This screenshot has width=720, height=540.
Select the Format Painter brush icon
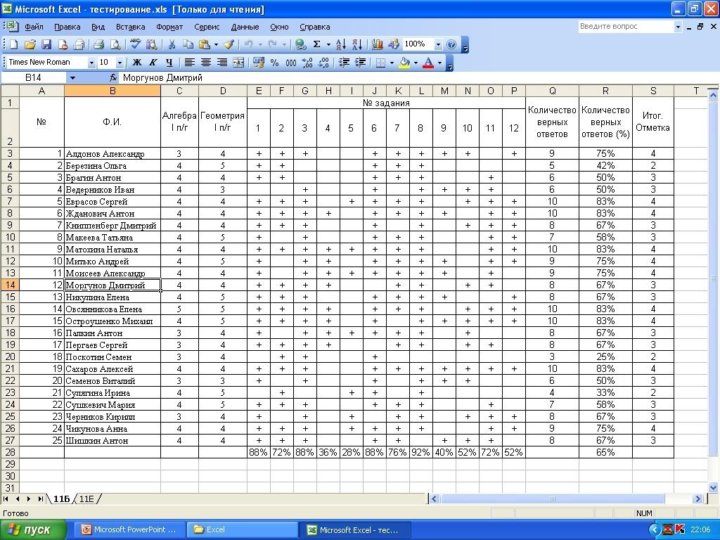tap(229, 45)
